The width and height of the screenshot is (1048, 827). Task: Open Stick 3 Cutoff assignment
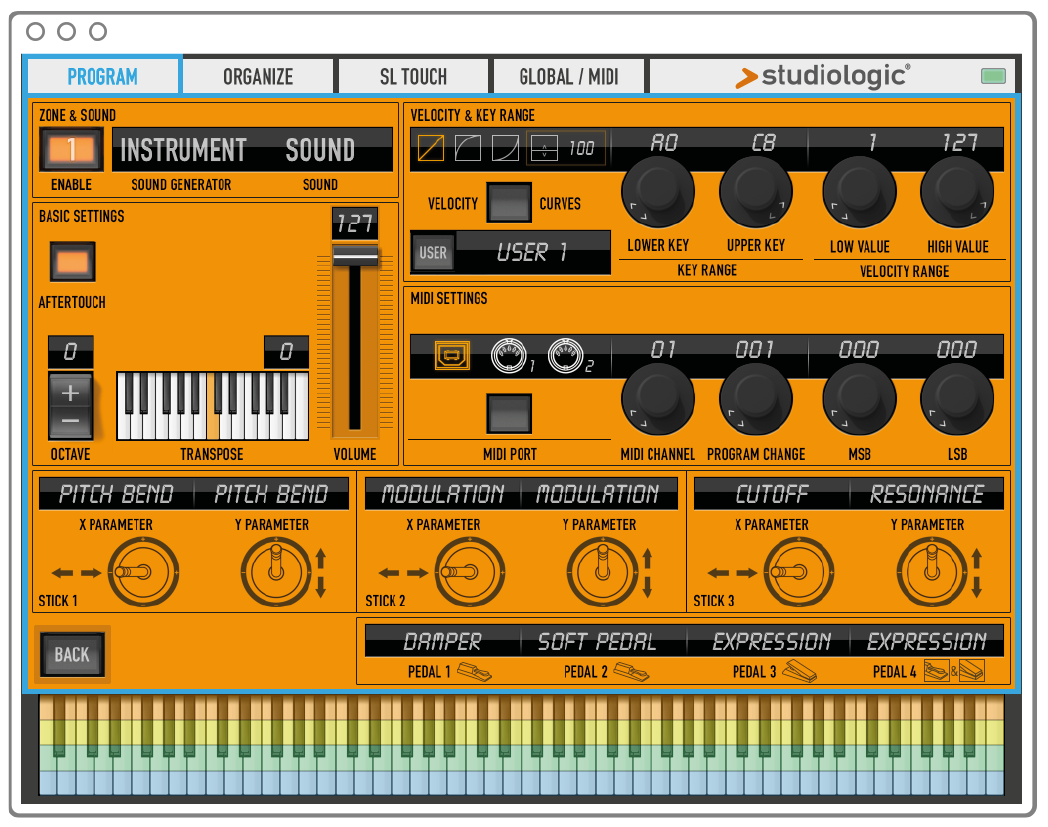[x=772, y=493]
